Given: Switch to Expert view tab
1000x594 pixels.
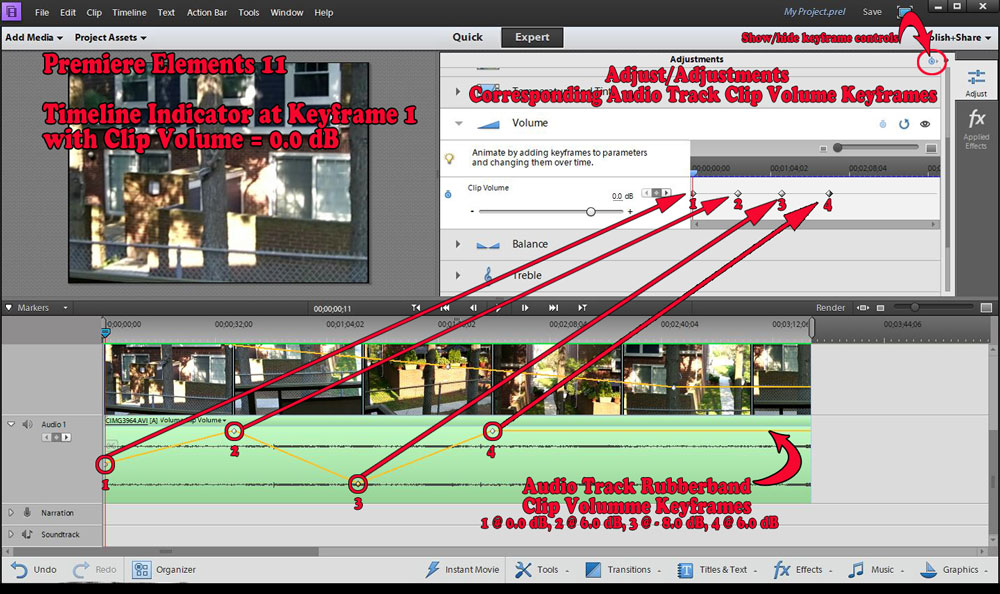Looking at the screenshot, I should pyautogui.click(x=532, y=37).
